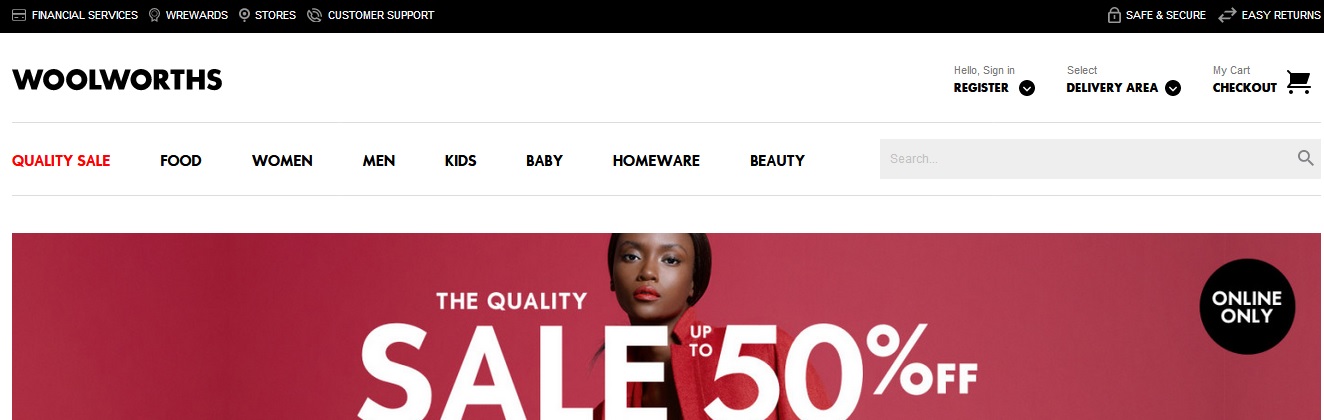Expand the Delivery Area dropdown arrow

coord(1173,88)
